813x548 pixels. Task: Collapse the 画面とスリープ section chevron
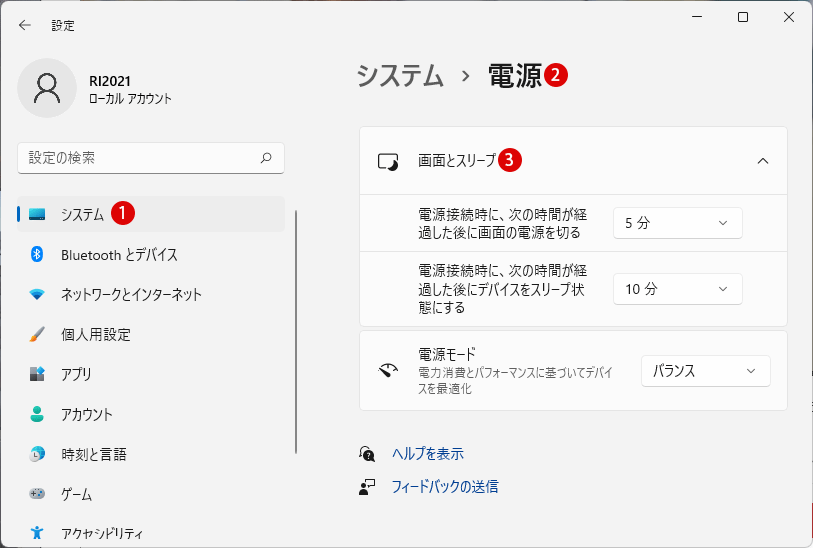[x=763, y=161]
